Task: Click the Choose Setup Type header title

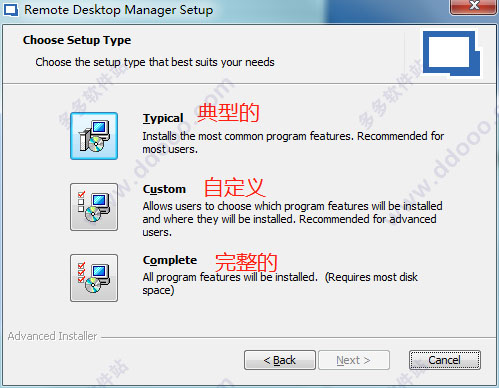Action: pyautogui.click(x=77, y=40)
